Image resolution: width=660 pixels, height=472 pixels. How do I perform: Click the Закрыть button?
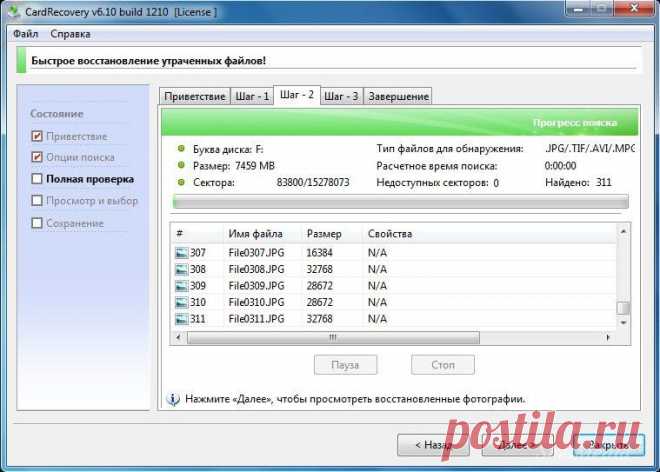pyautogui.click(x=609, y=445)
